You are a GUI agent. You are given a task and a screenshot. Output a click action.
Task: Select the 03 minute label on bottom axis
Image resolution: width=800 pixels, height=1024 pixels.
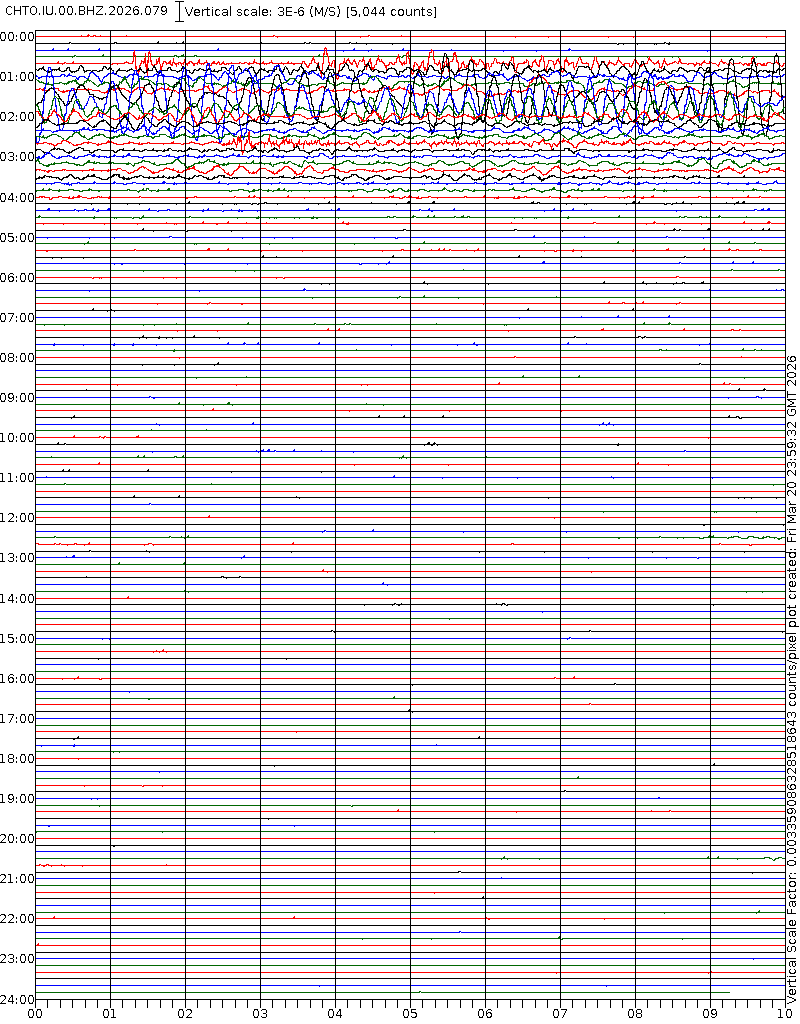coord(260,1014)
